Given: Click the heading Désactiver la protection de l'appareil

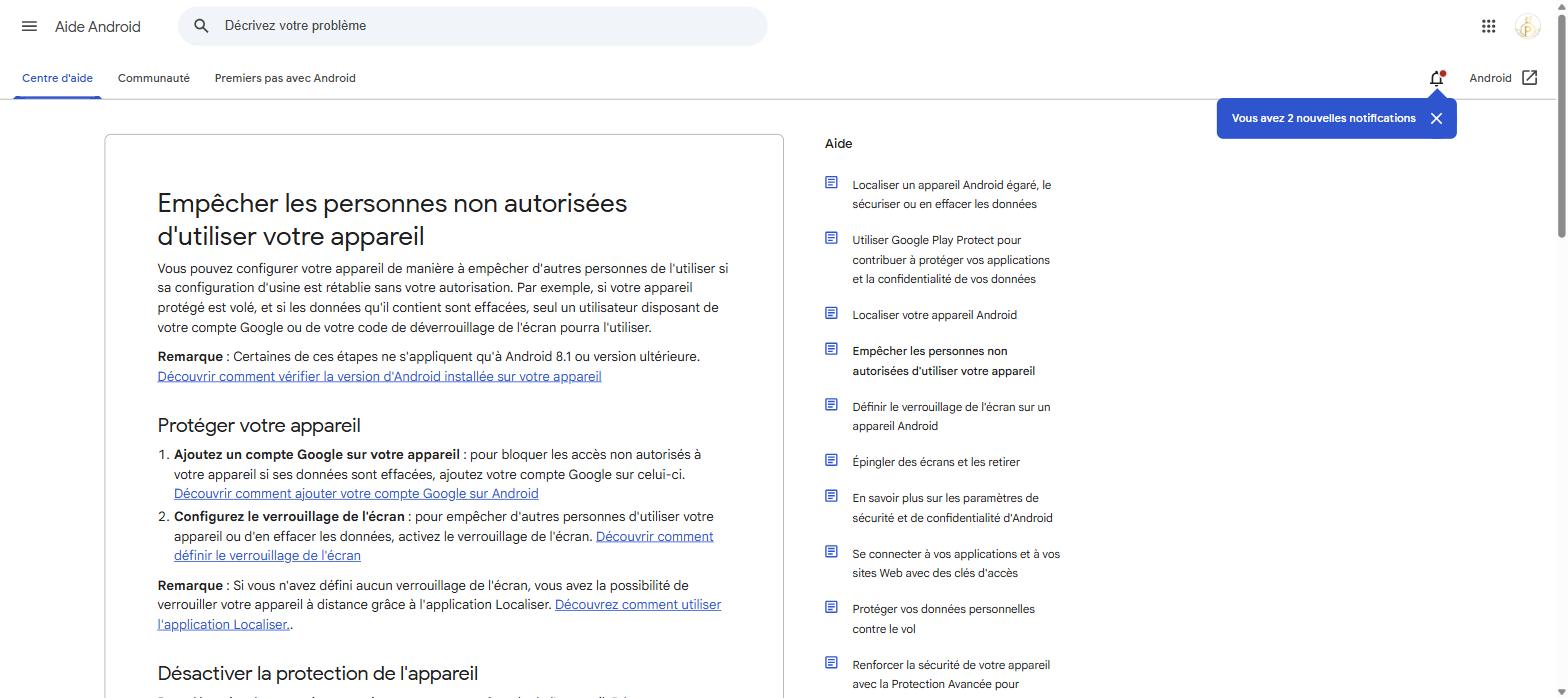Looking at the screenshot, I should tap(318, 674).
